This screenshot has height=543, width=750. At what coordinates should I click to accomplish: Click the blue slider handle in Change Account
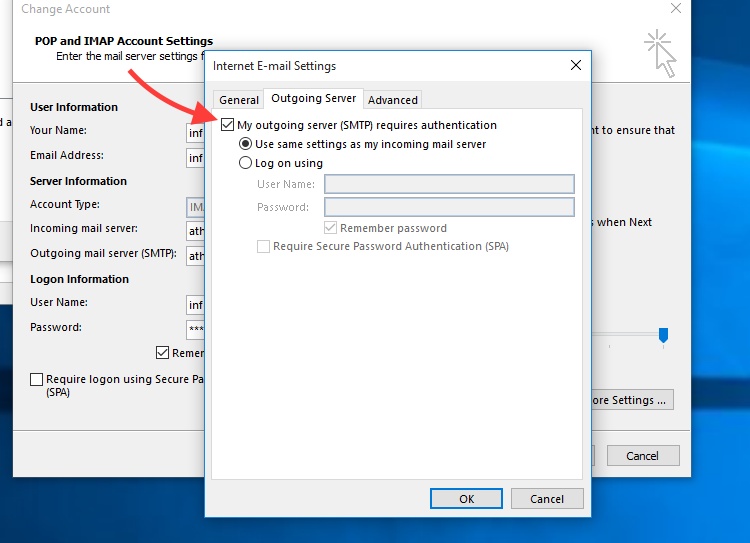tap(663, 335)
